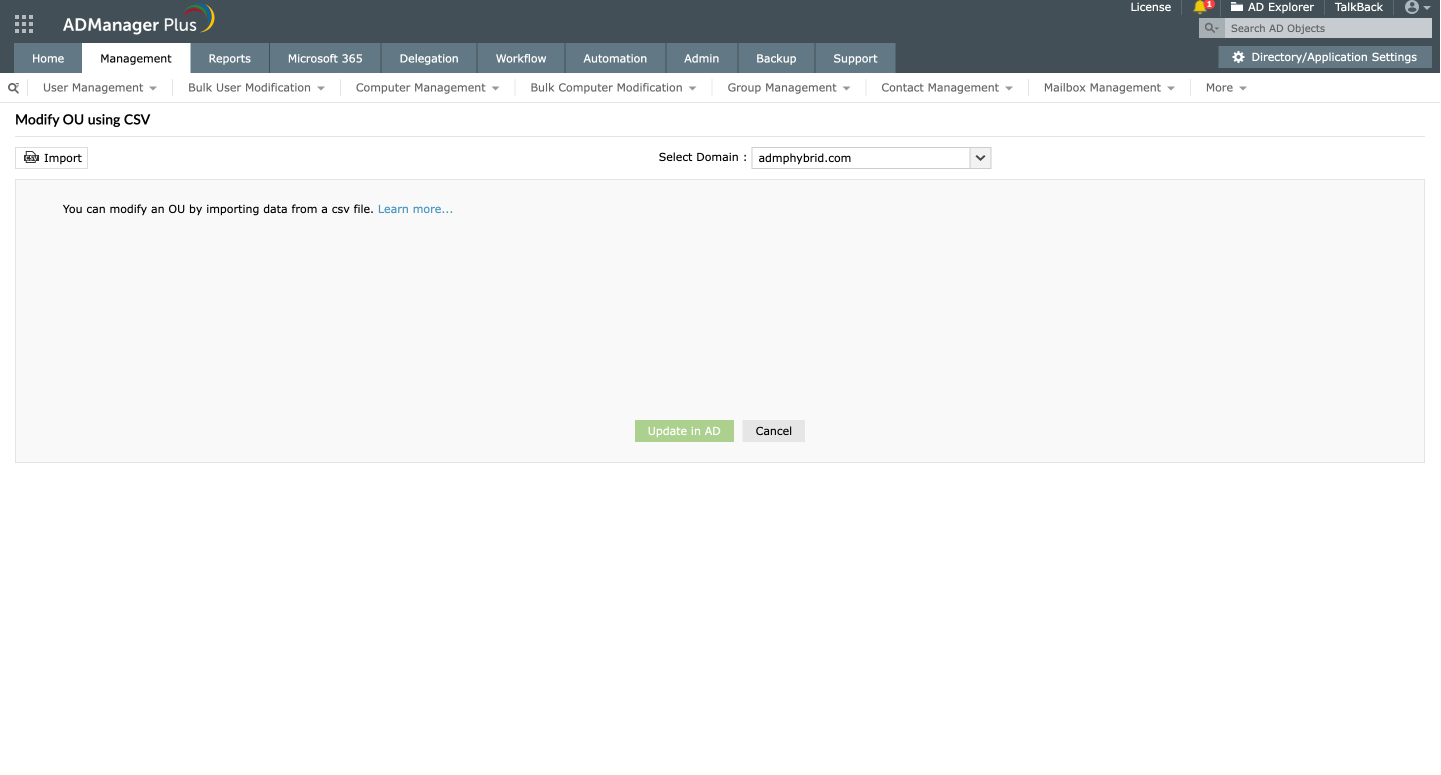The height and width of the screenshot is (775, 1441).
Task: Click the ADManager Plus logo
Action: click(138, 21)
